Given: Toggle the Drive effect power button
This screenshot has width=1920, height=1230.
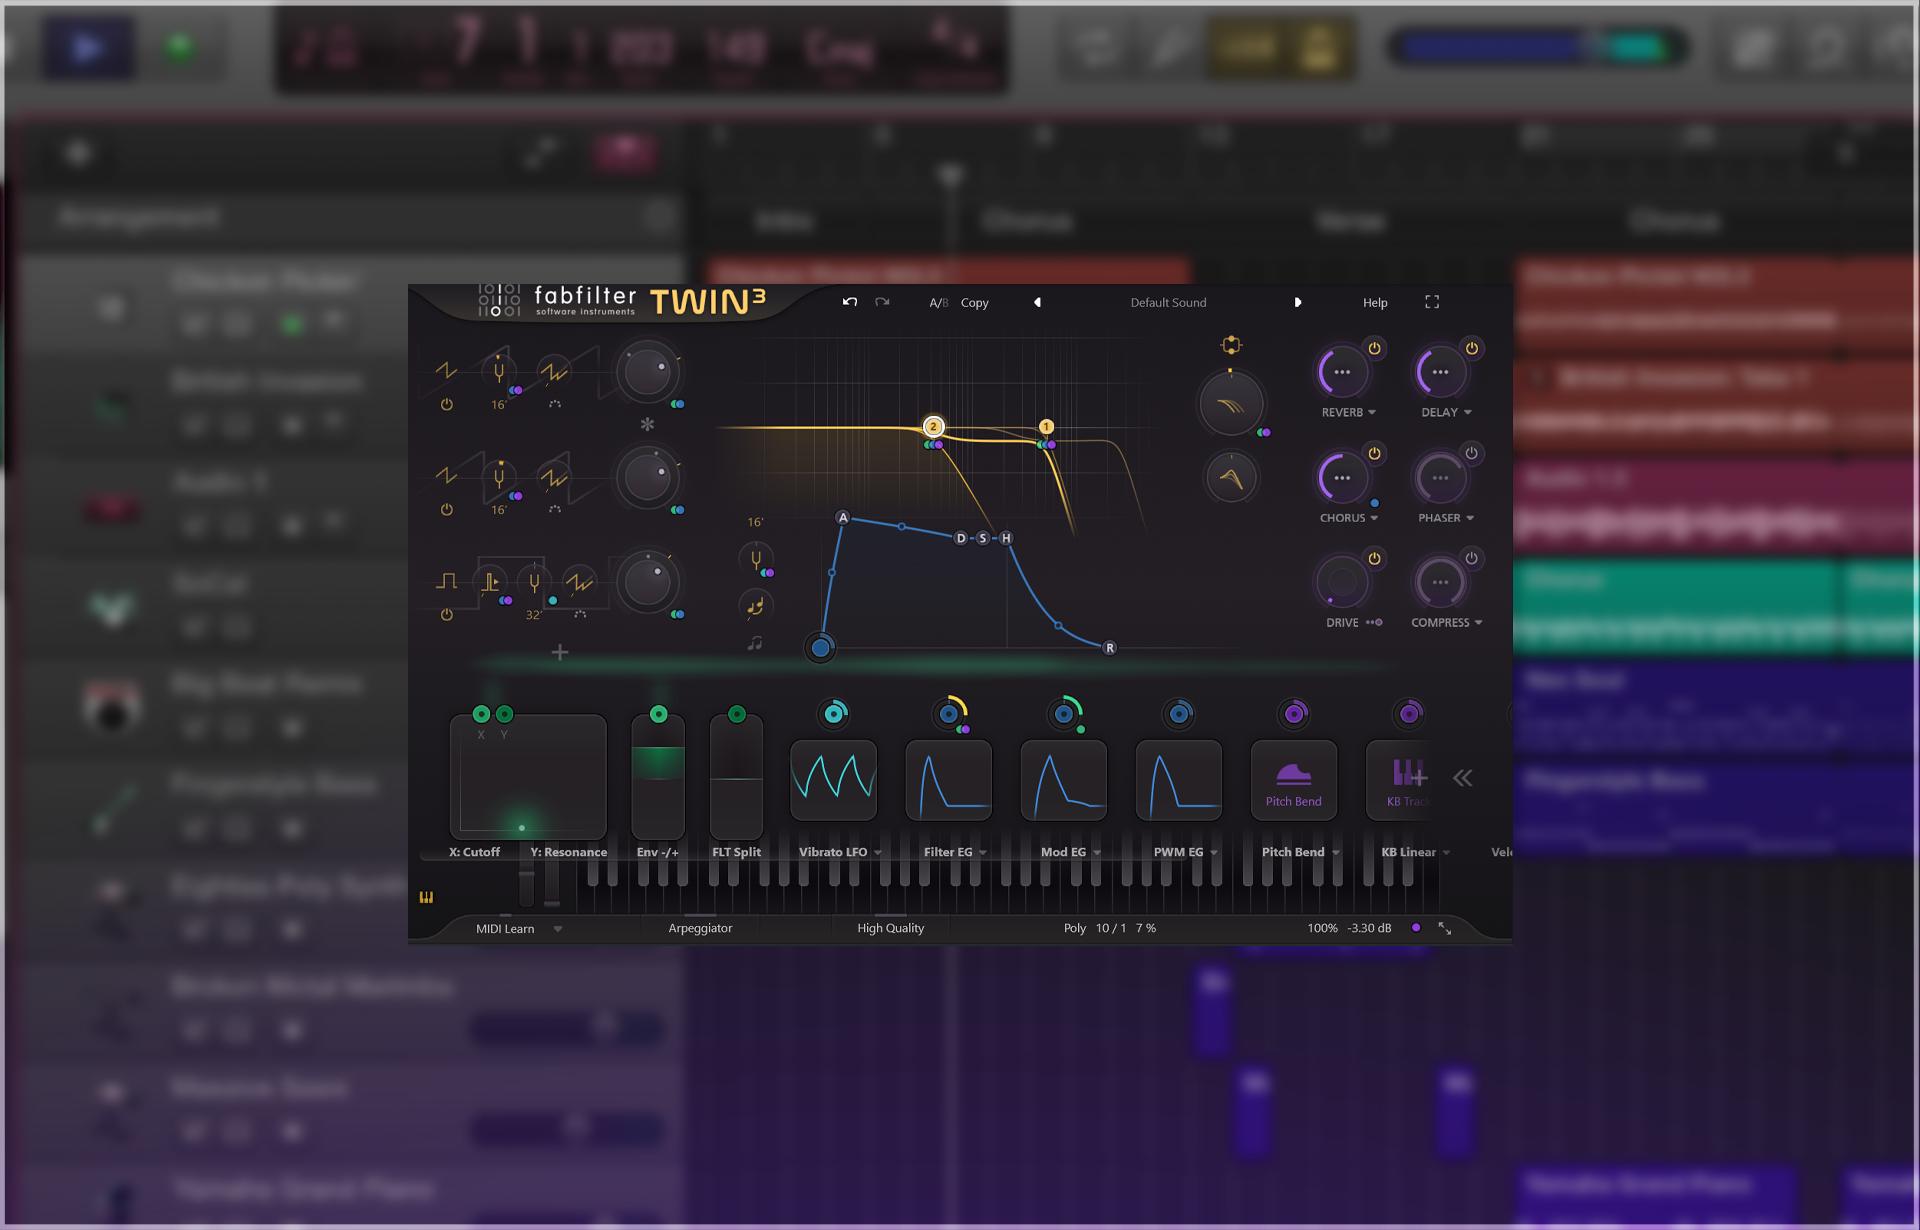Looking at the screenshot, I should pyautogui.click(x=1374, y=558).
